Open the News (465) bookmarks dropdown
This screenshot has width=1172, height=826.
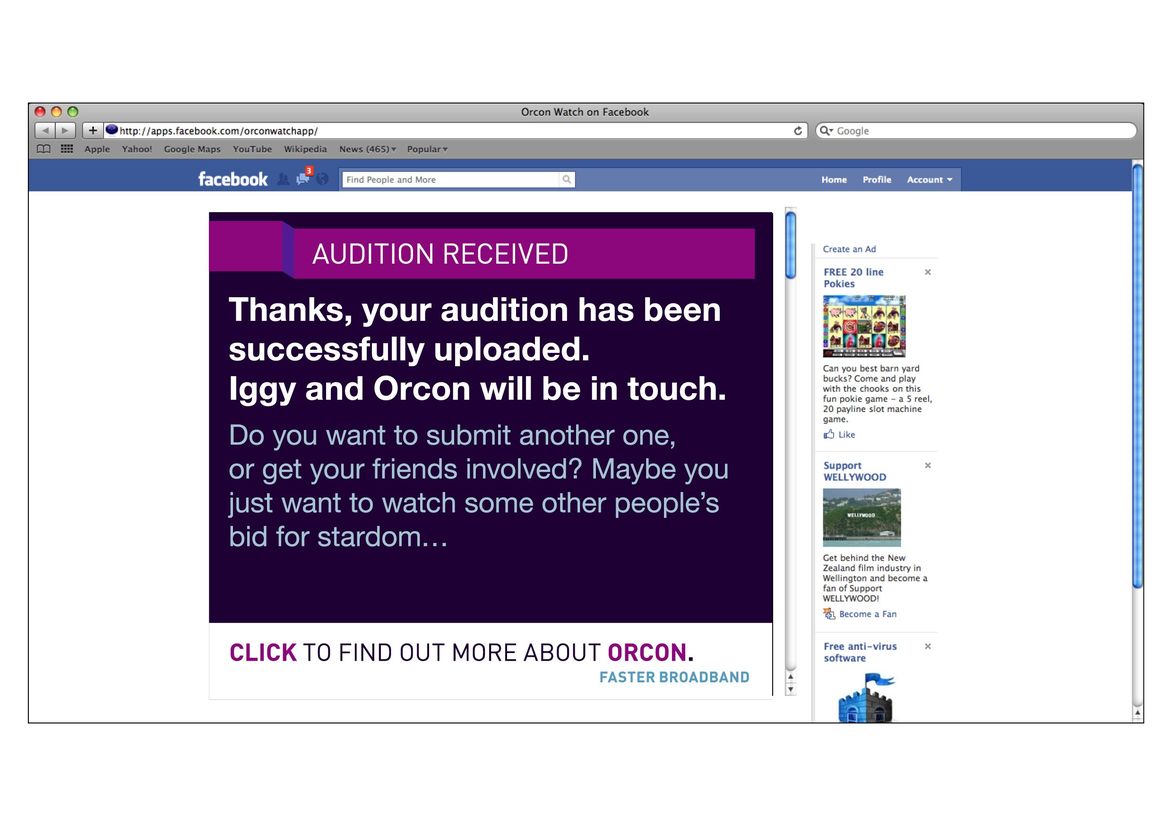pos(367,149)
